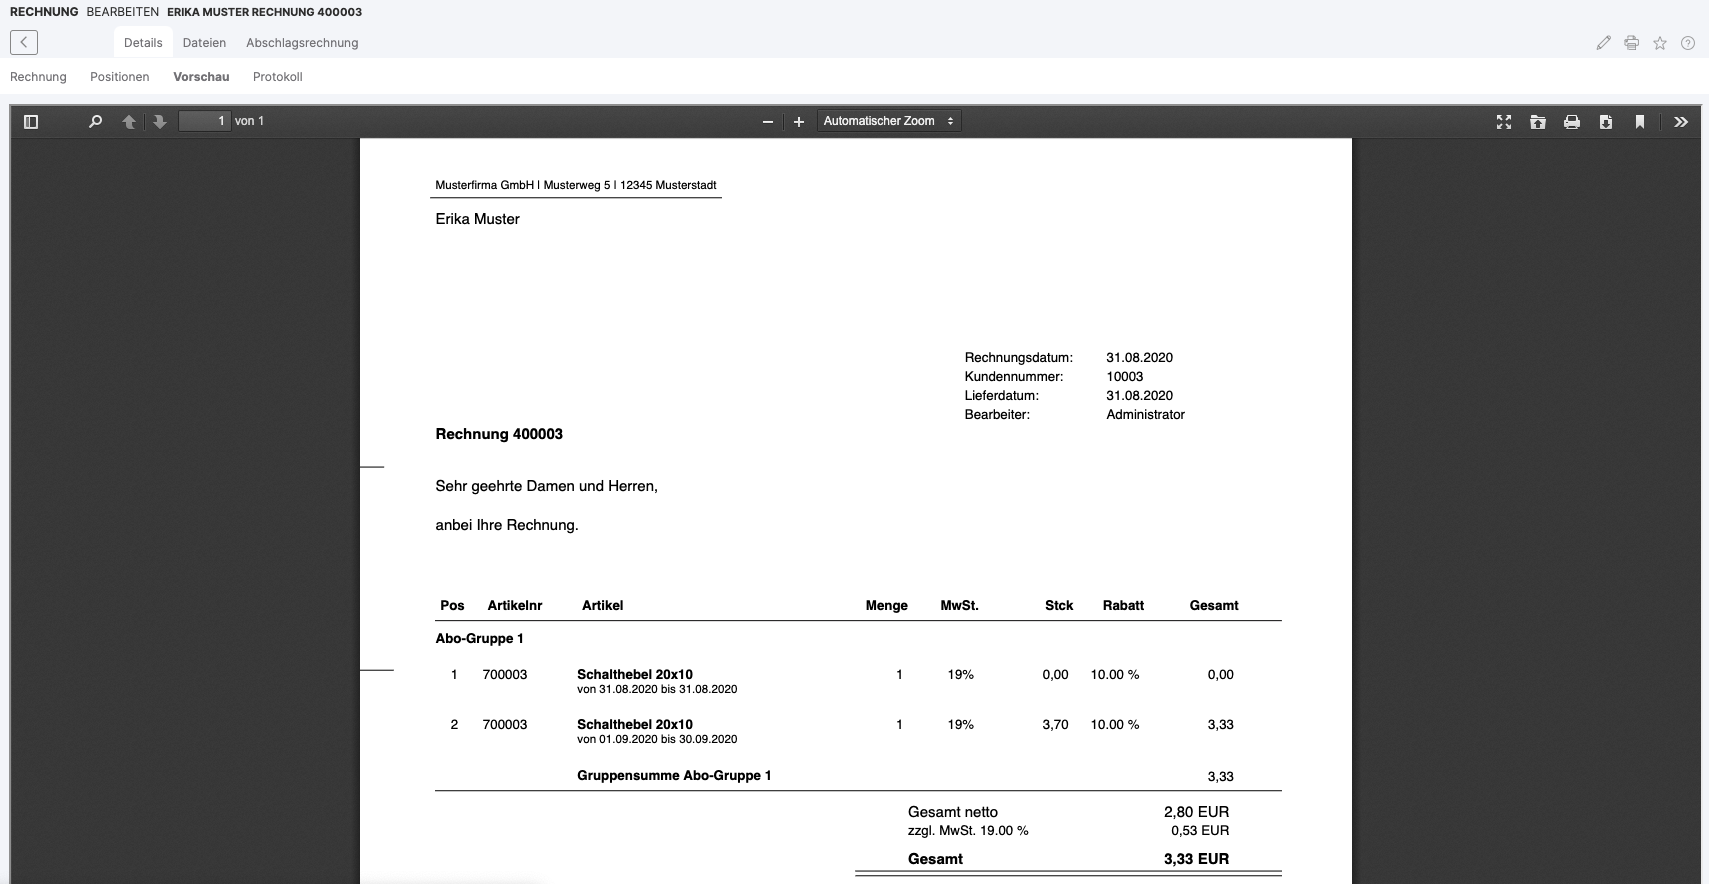This screenshot has height=884, width=1709.
Task: Zoom out with the minus button
Action: click(x=768, y=122)
